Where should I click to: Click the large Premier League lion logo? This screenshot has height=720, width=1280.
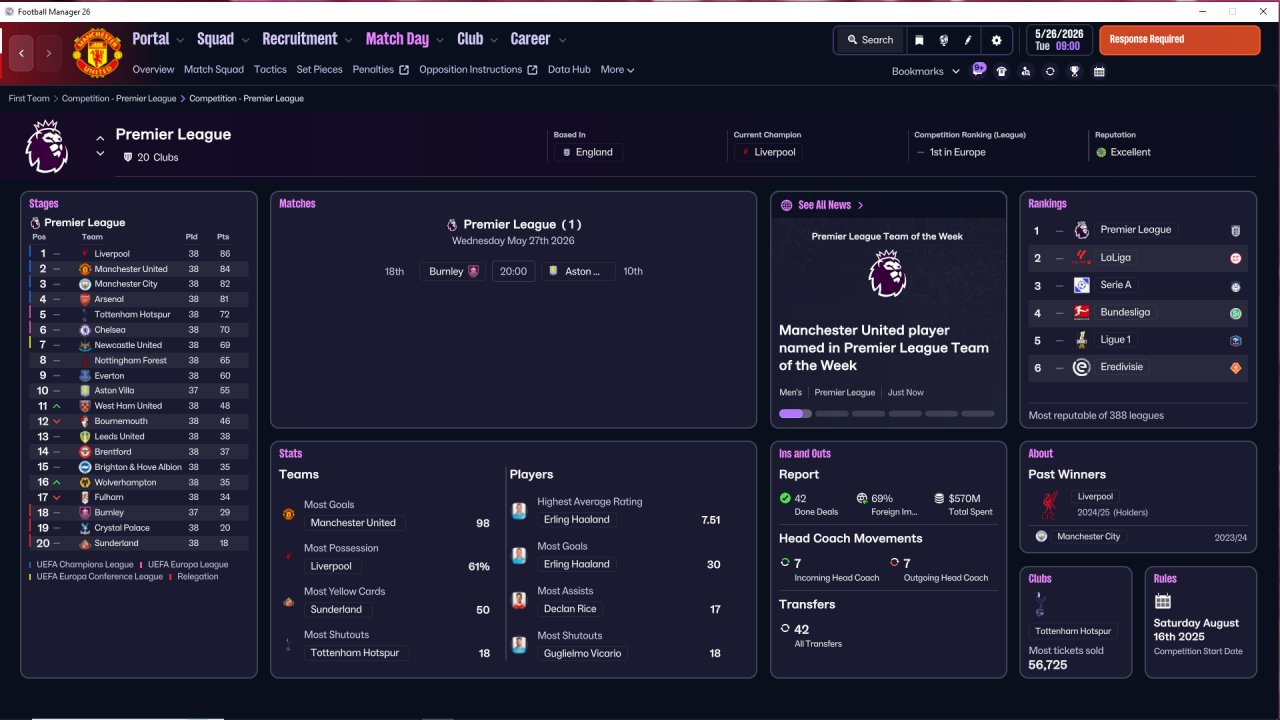tap(46, 146)
